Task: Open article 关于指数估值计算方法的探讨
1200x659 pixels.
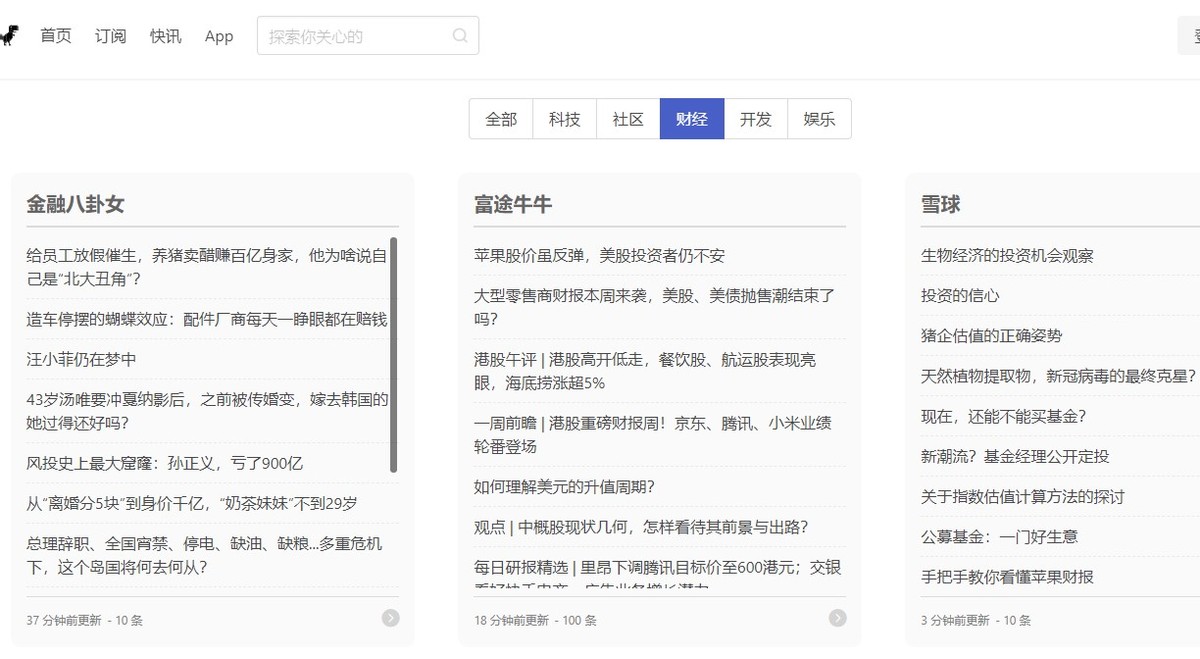Action: click(x=1023, y=495)
